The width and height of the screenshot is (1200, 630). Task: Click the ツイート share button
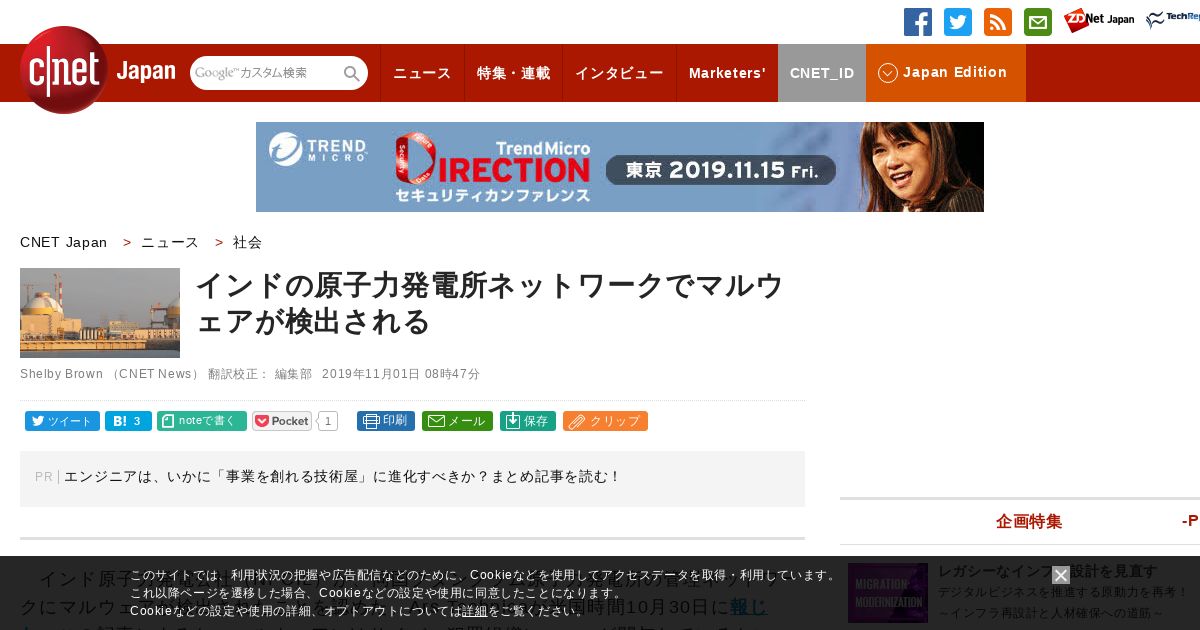62,421
